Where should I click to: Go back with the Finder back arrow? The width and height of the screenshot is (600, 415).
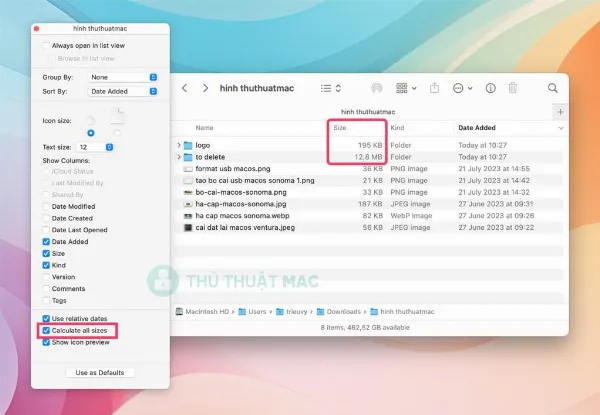(x=184, y=88)
